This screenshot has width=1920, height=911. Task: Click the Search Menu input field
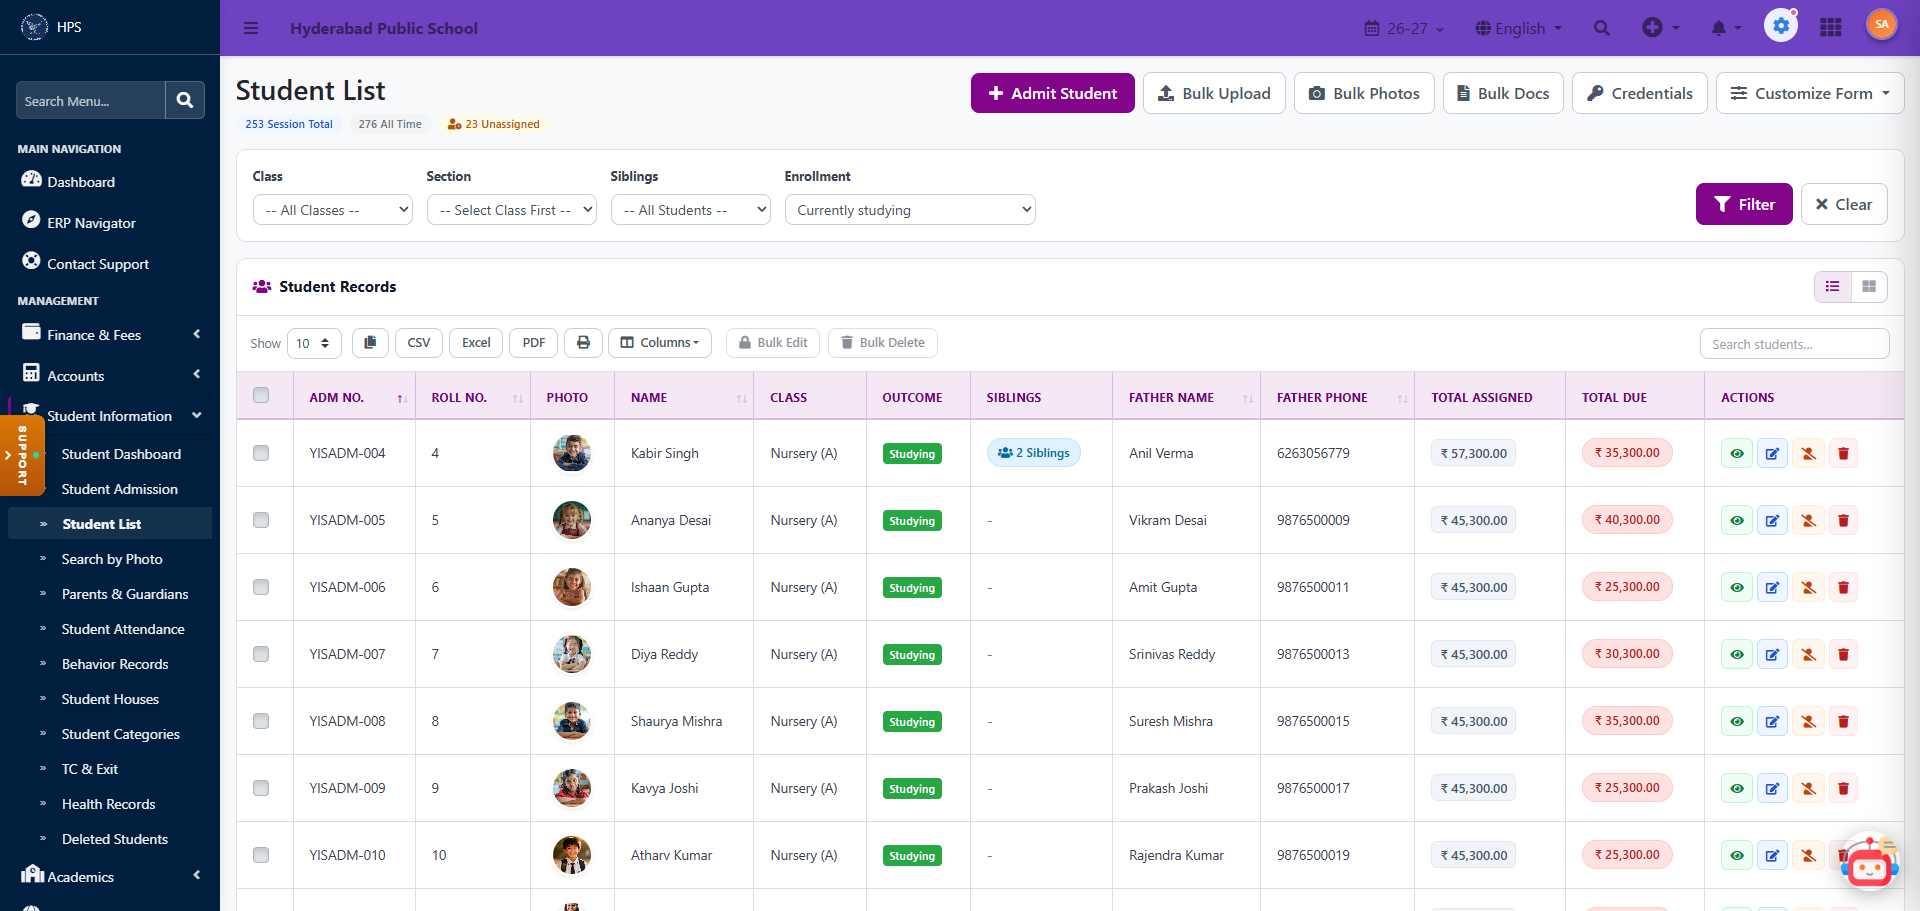pos(90,100)
